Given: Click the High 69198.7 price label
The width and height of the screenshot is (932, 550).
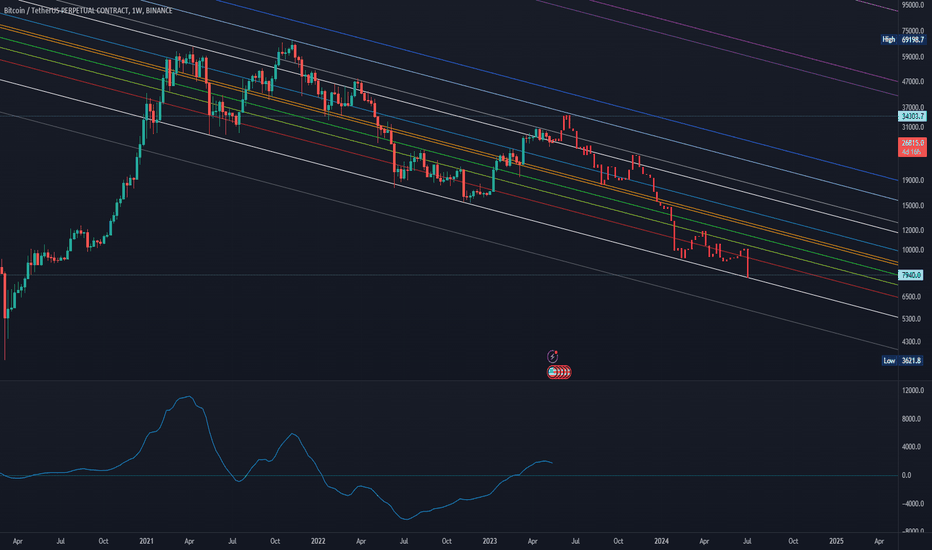Looking at the screenshot, I should click(x=903, y=39).
